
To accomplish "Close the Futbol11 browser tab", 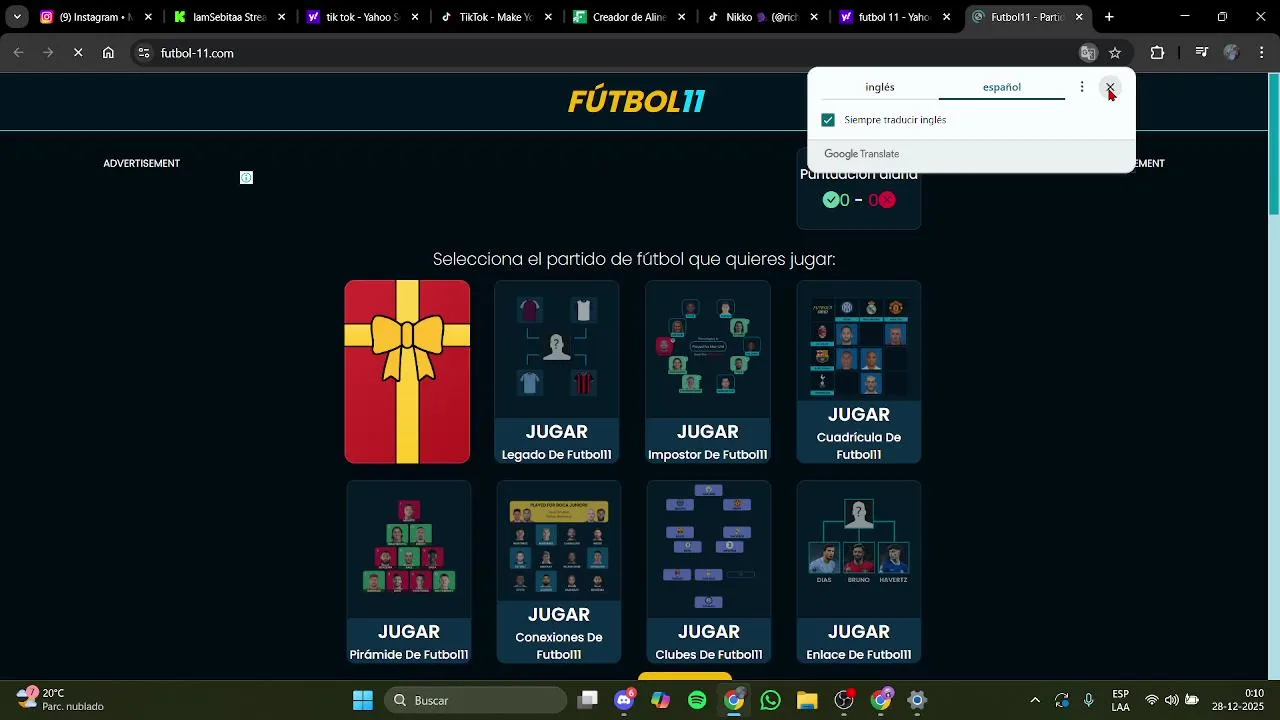I will (1079, 17).
